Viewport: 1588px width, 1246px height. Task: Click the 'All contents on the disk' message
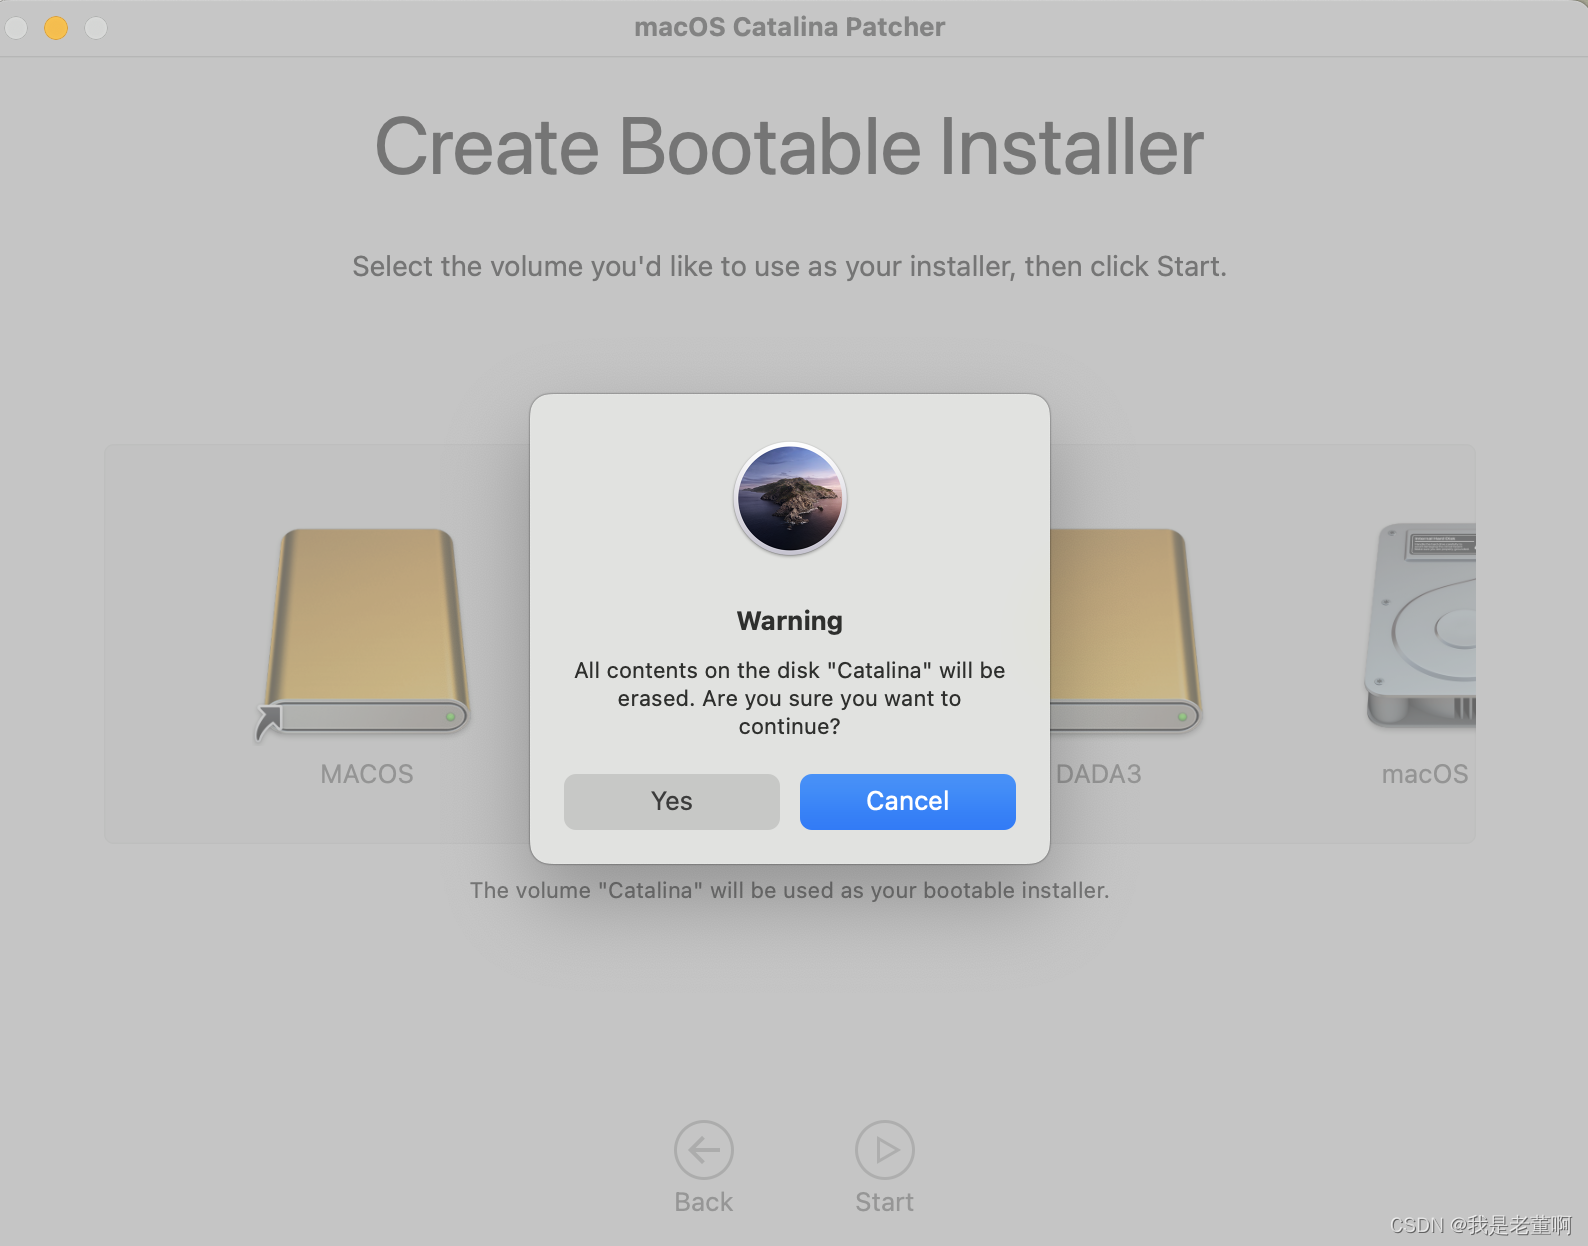790,698
